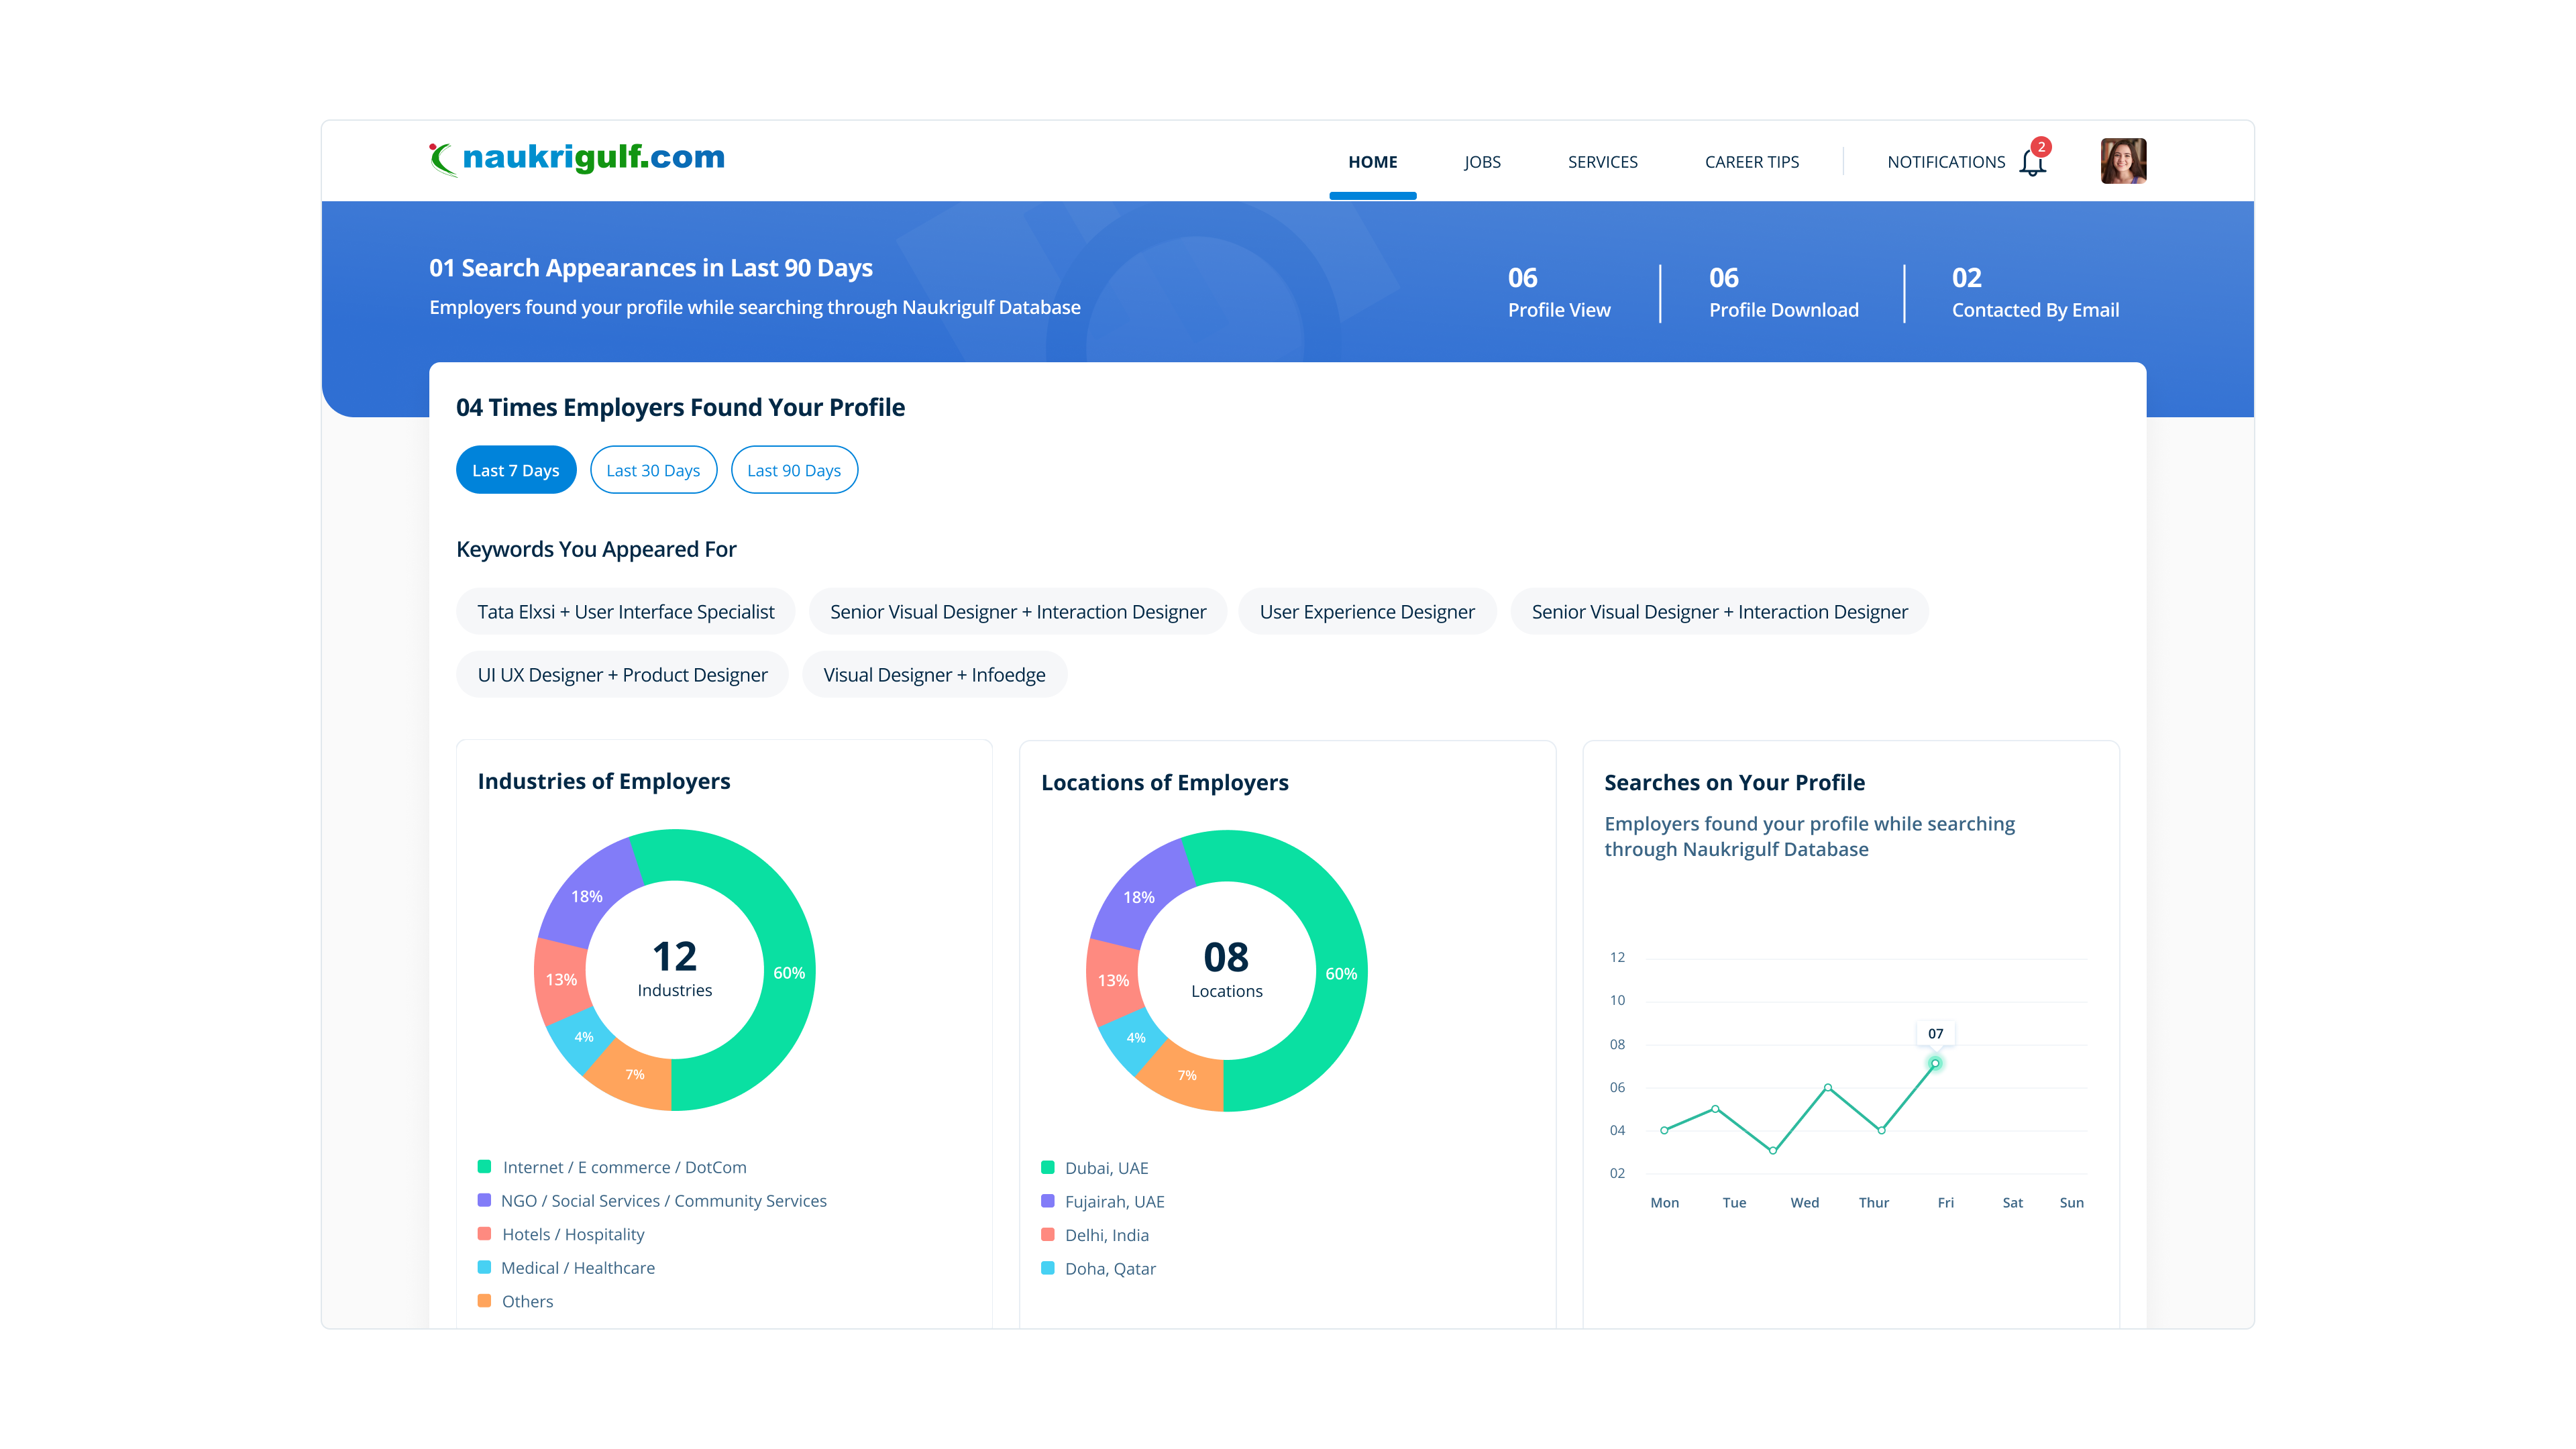Go to the HOME tab
This screenshot has width=2576, height=1449.
click(1372, 162)
